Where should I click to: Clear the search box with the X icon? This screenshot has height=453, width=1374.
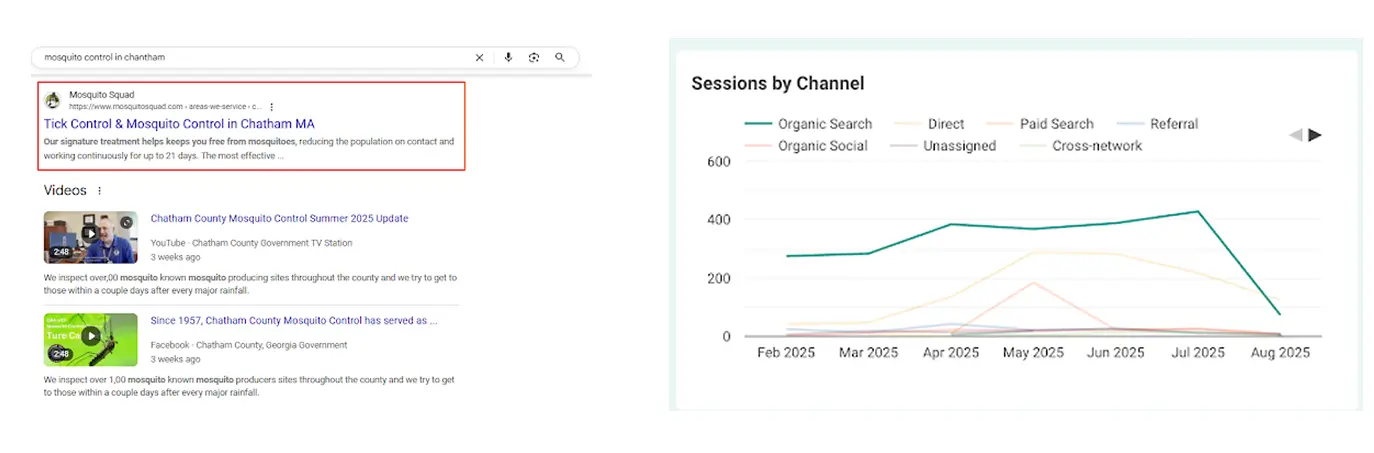point(479,58)
